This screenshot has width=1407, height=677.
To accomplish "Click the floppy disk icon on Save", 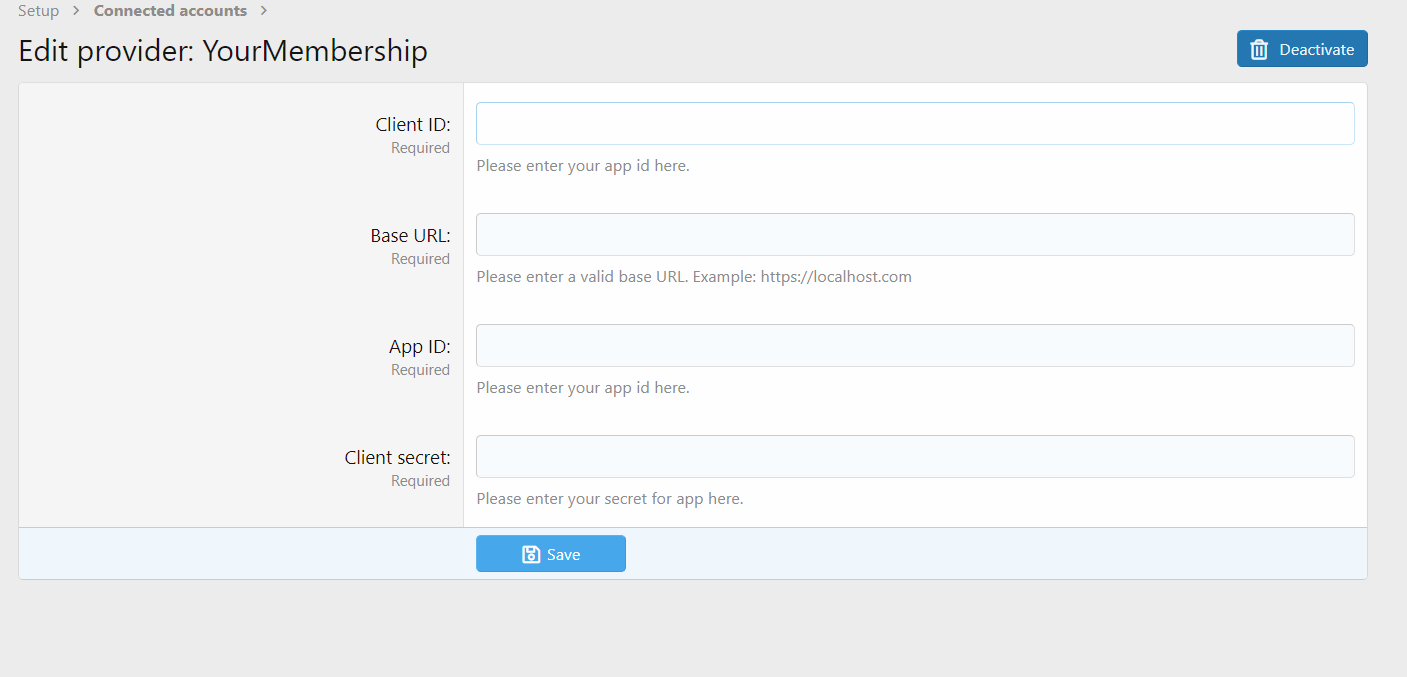I will pos(531,554).
